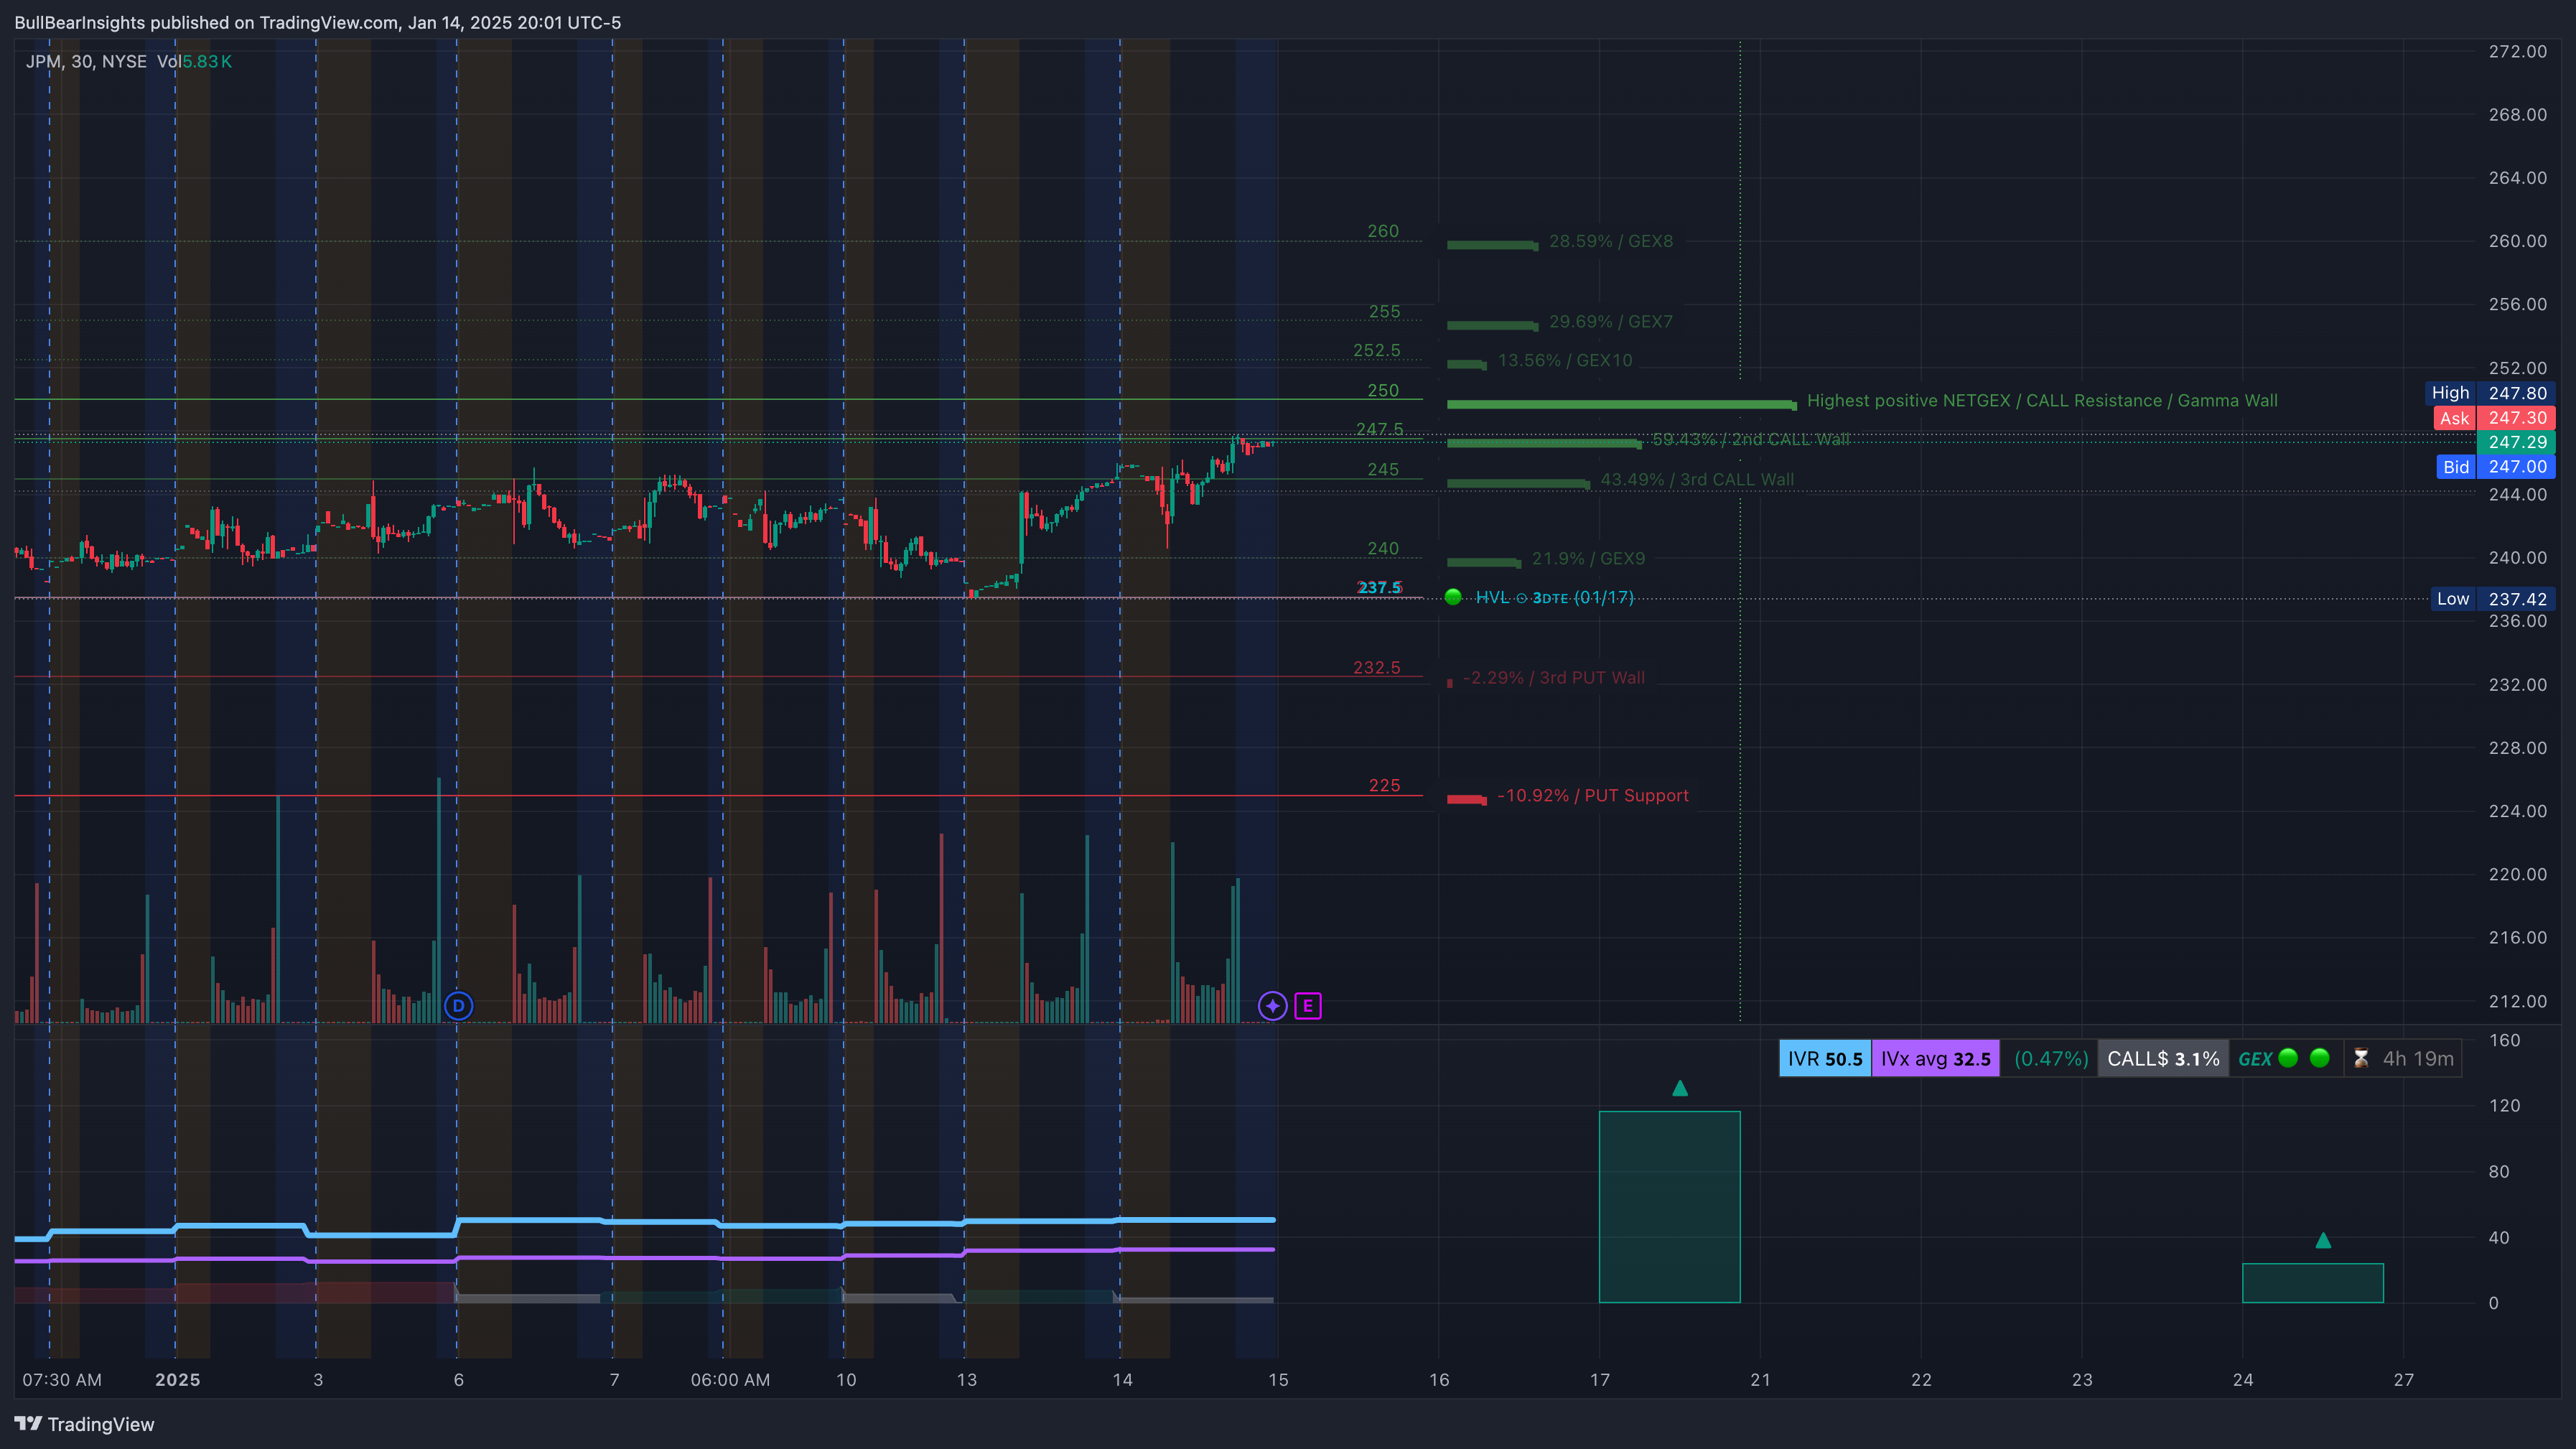Screen dimensions: 2576x1449
Task: Click the thick green Gamma Wall bar
Action: pos(1621,404)
